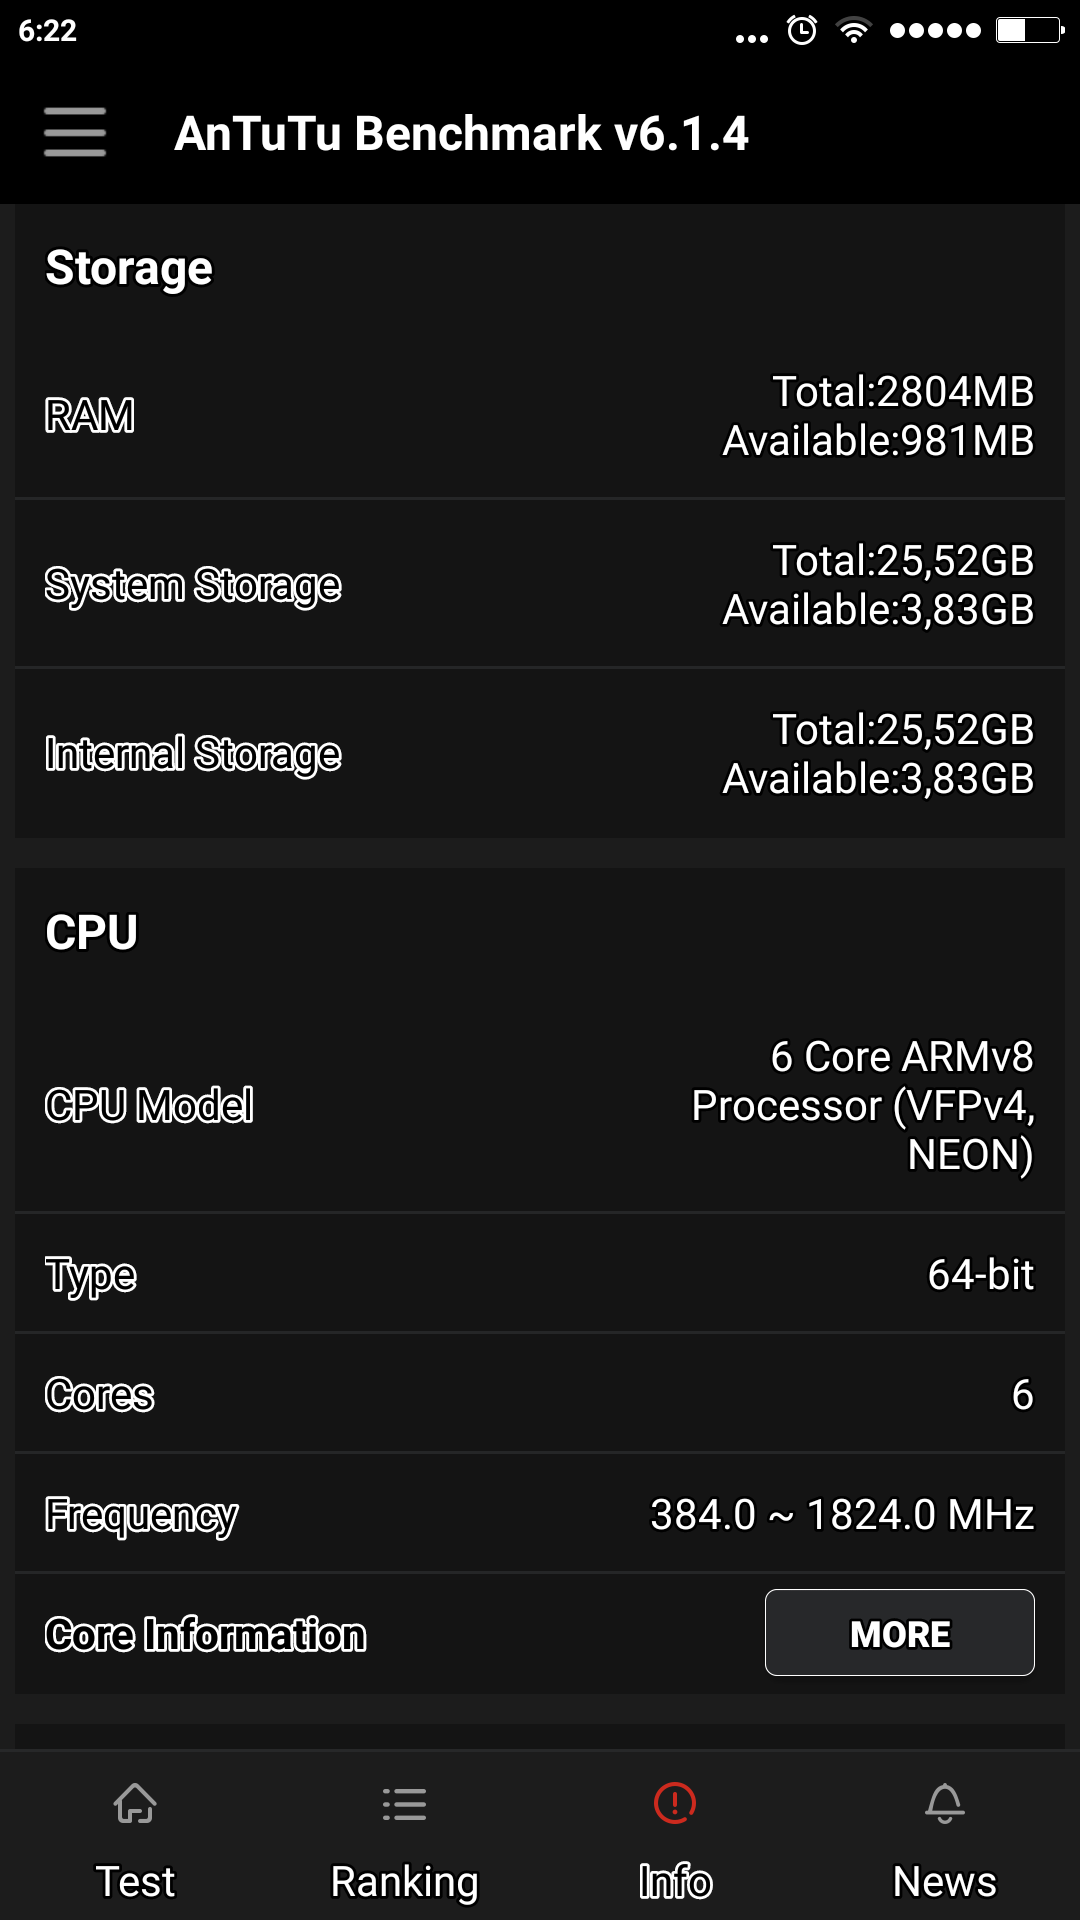Viewport: 1080px width, 1920px height.
Task: Open the hamburger navigation menu
Action: point(75,132)
